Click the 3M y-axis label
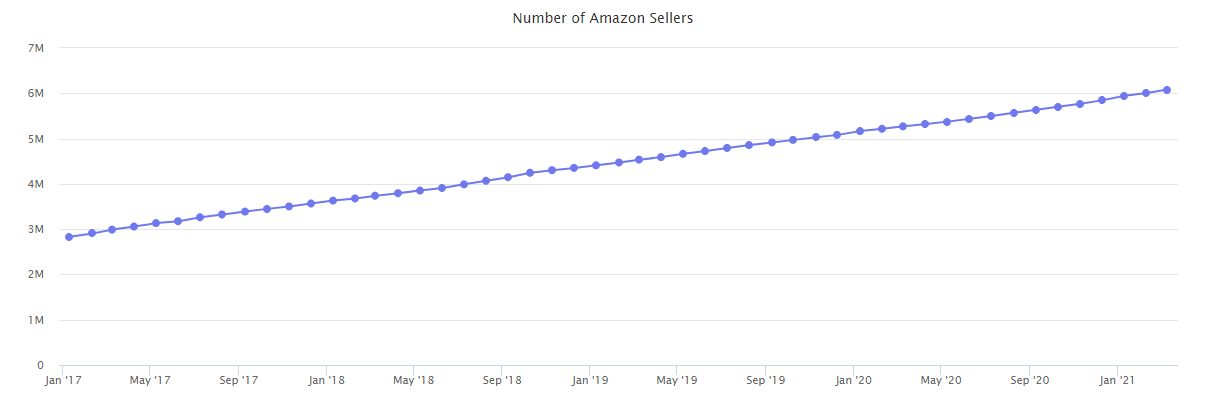Screen dimensions: 1228x416 click(x=36, y=229)
